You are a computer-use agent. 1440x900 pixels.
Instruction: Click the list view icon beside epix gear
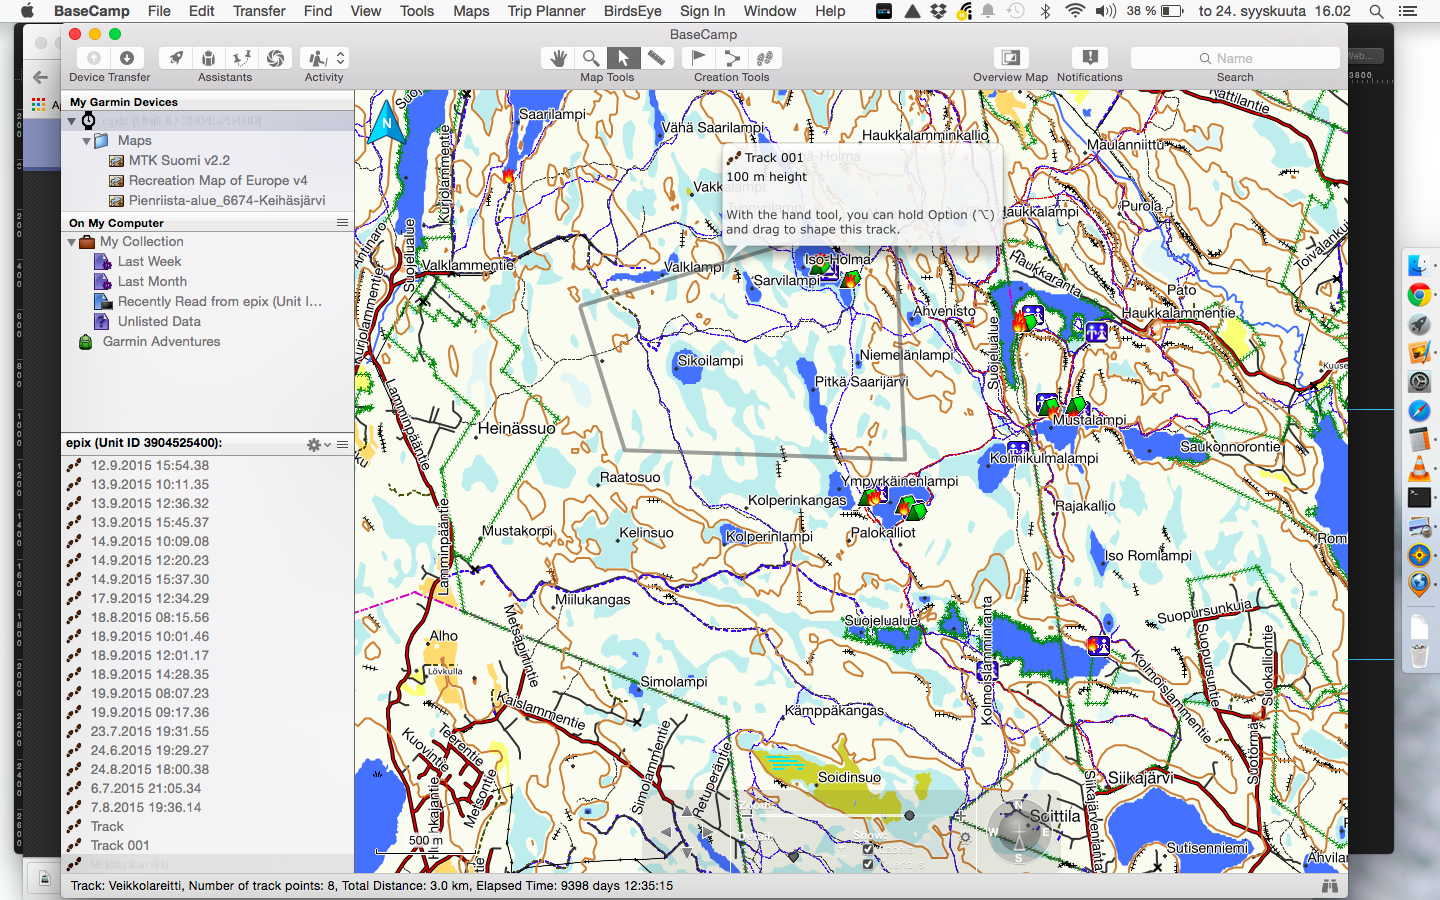click(x=343, y=444)
